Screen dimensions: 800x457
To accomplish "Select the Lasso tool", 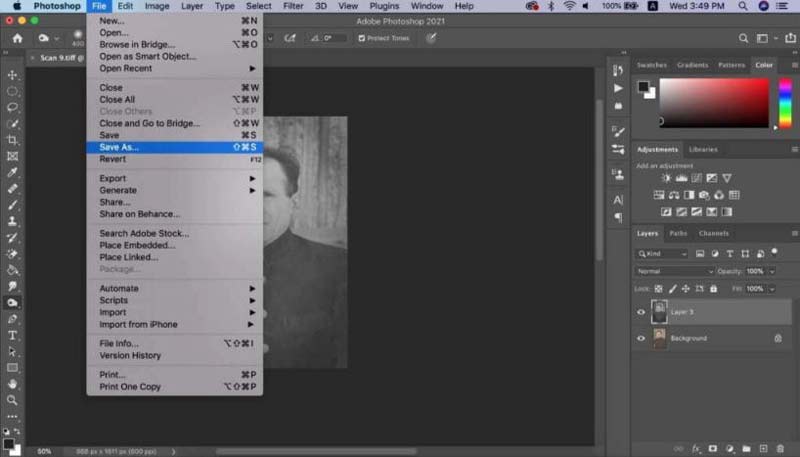I will pos(12,108).
